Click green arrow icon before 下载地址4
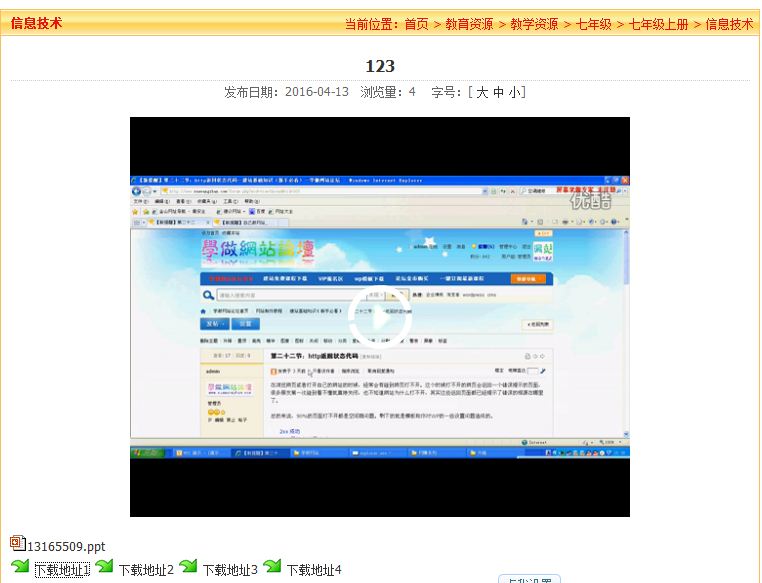This screenshot has height=583, width=762. (272, 567)
